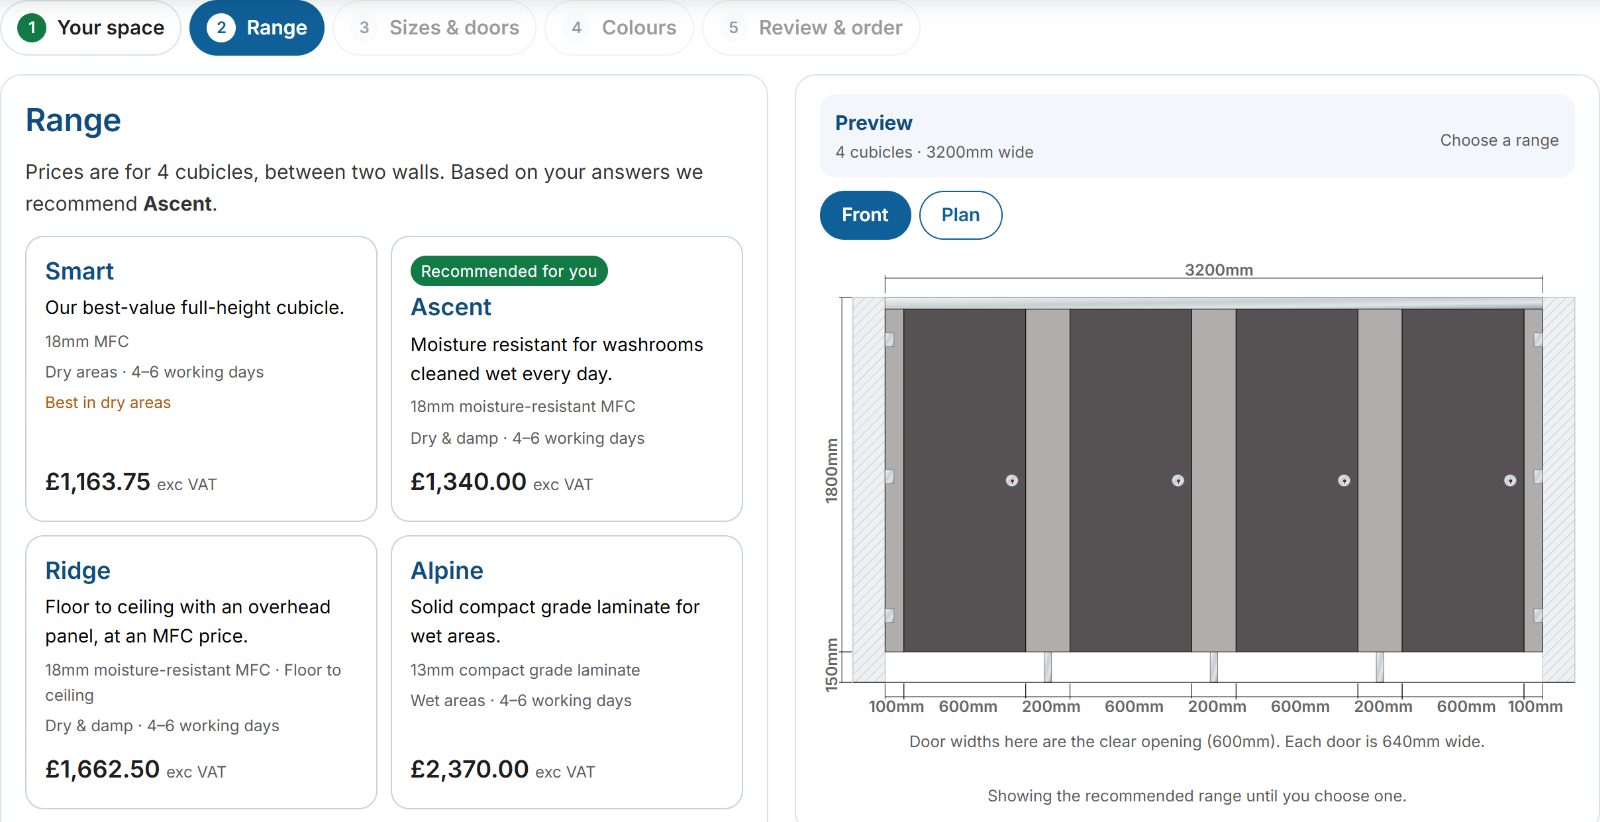1600x822 pixels.
Task: Switch preview to Front view
Action: pyautogui.click(x=865, y=215)
